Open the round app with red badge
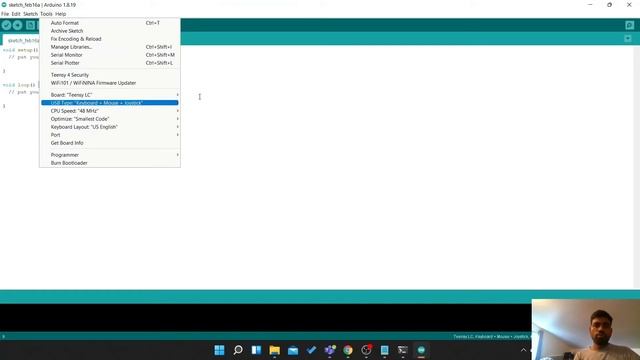640x360 pixels. tap(366, 350)
